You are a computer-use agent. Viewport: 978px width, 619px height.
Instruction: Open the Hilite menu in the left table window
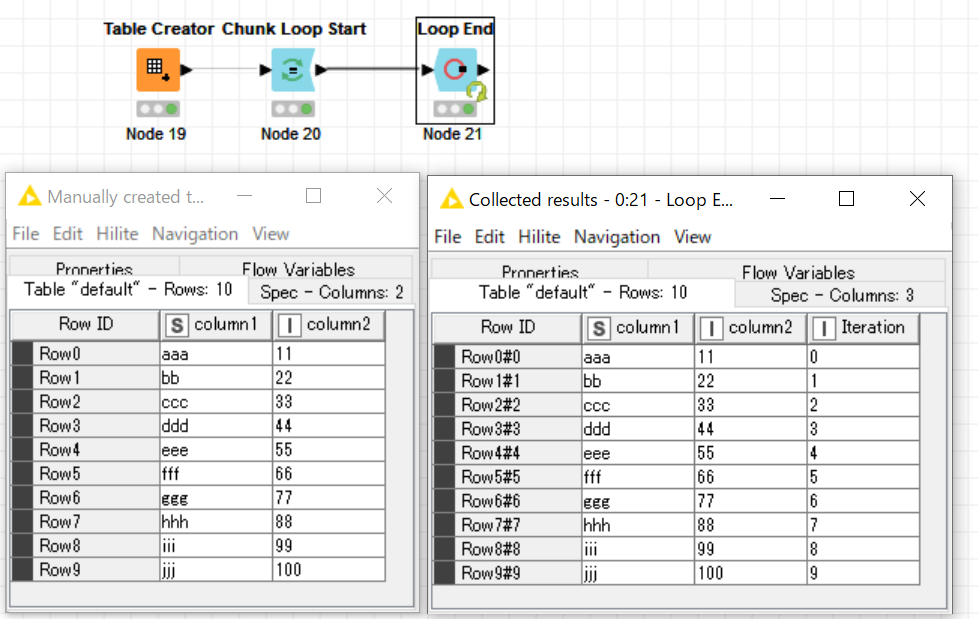pyautogui.click(x=117, y=234)
